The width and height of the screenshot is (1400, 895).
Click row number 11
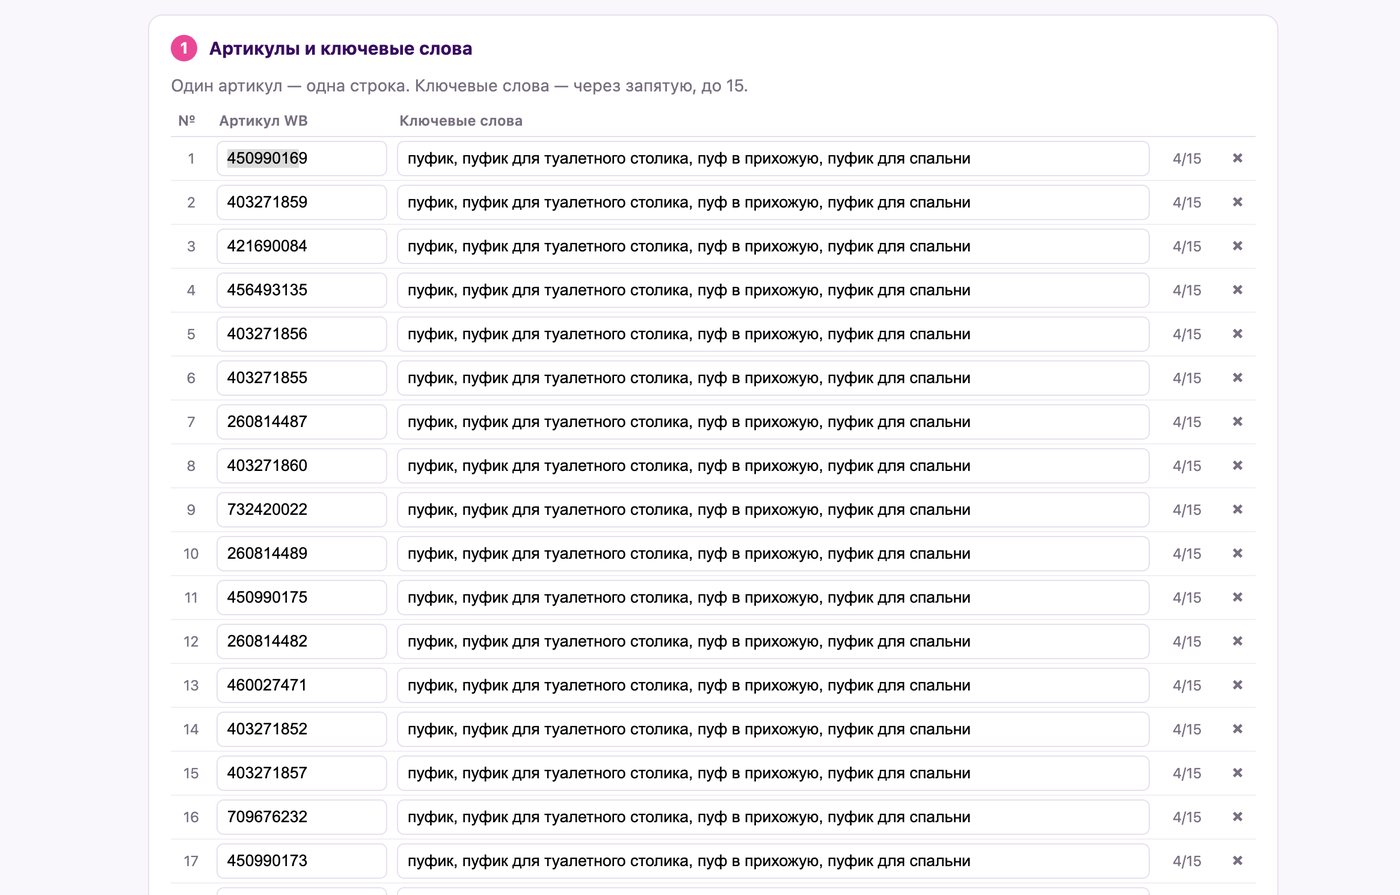pos(191,598)
